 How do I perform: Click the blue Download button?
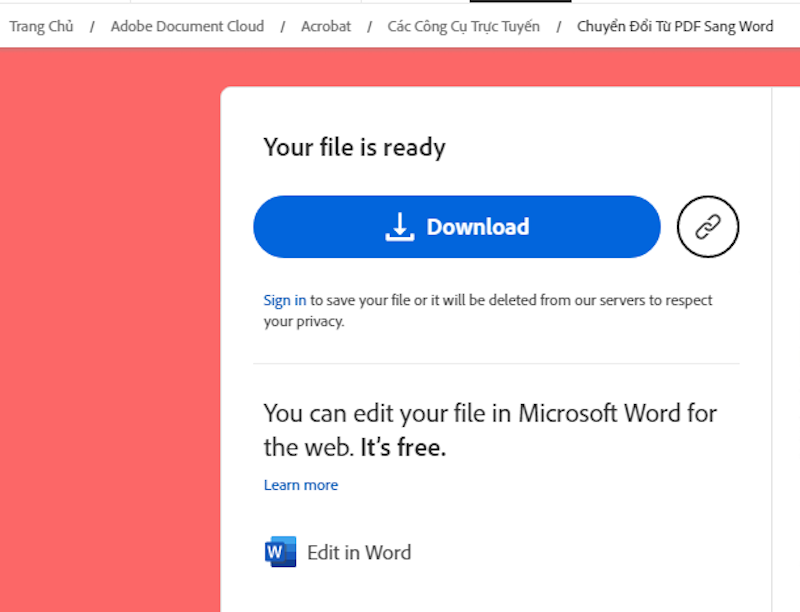(457, 226)
